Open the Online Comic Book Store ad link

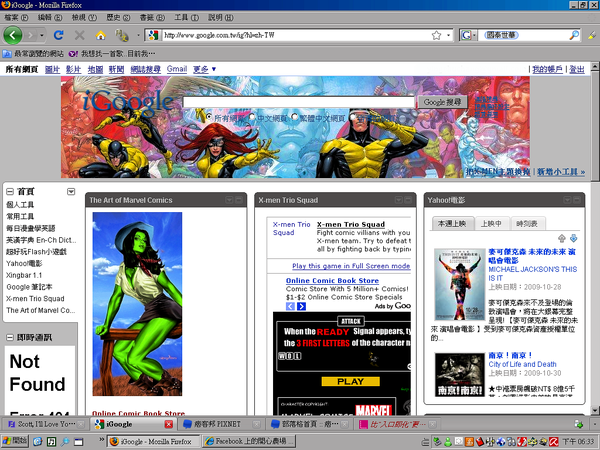coord(332,280)
